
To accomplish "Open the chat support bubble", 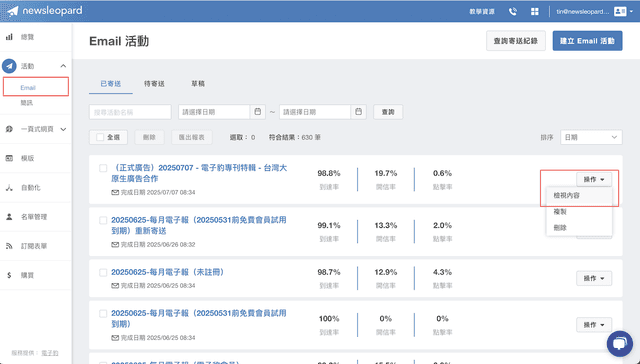I will pos(620,343).
